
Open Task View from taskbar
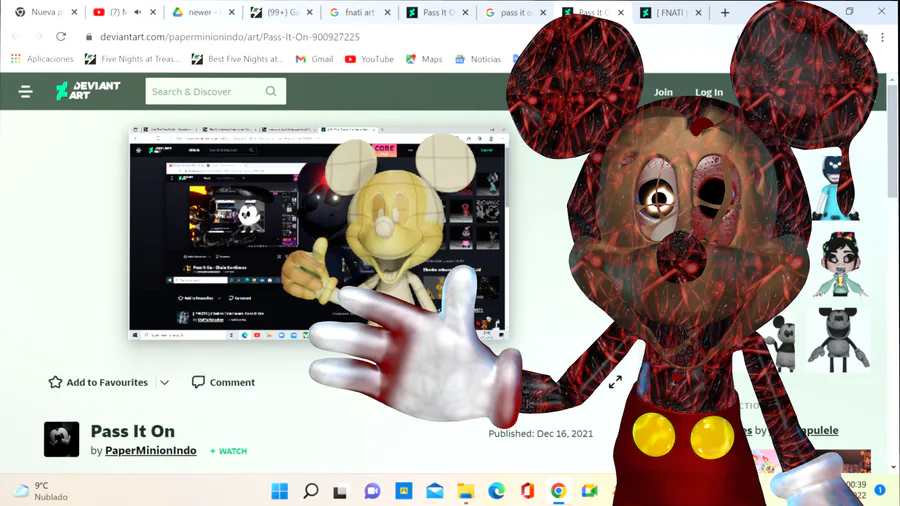[341, 491]
